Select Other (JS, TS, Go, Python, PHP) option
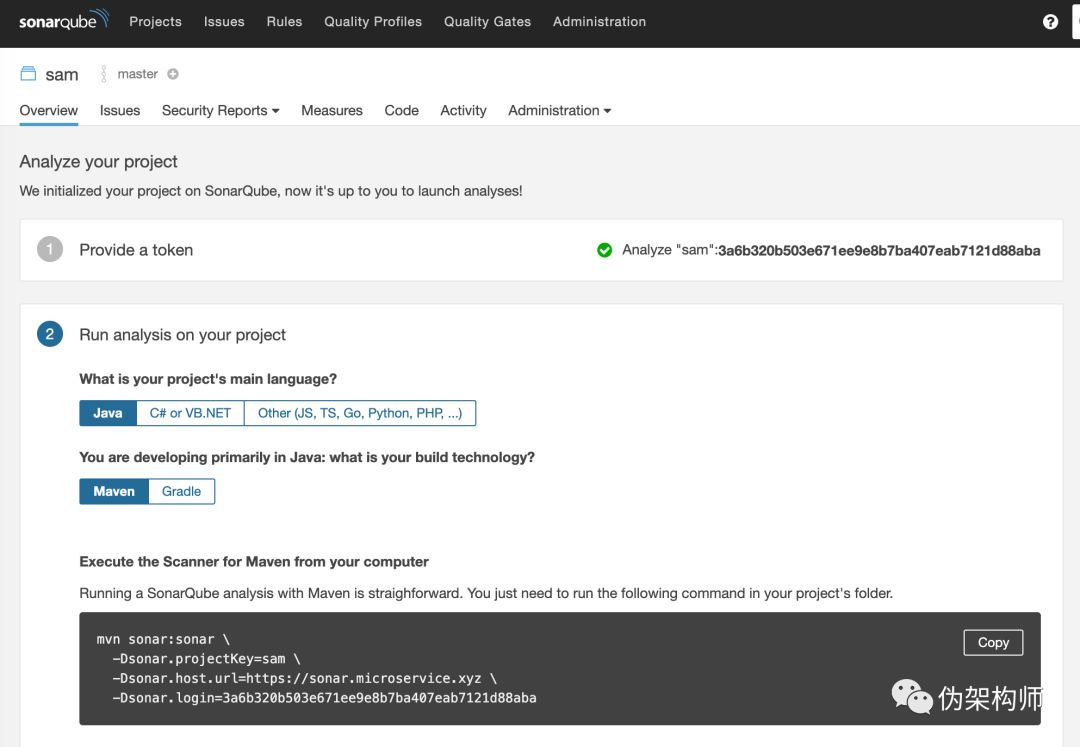 point(360,413)
